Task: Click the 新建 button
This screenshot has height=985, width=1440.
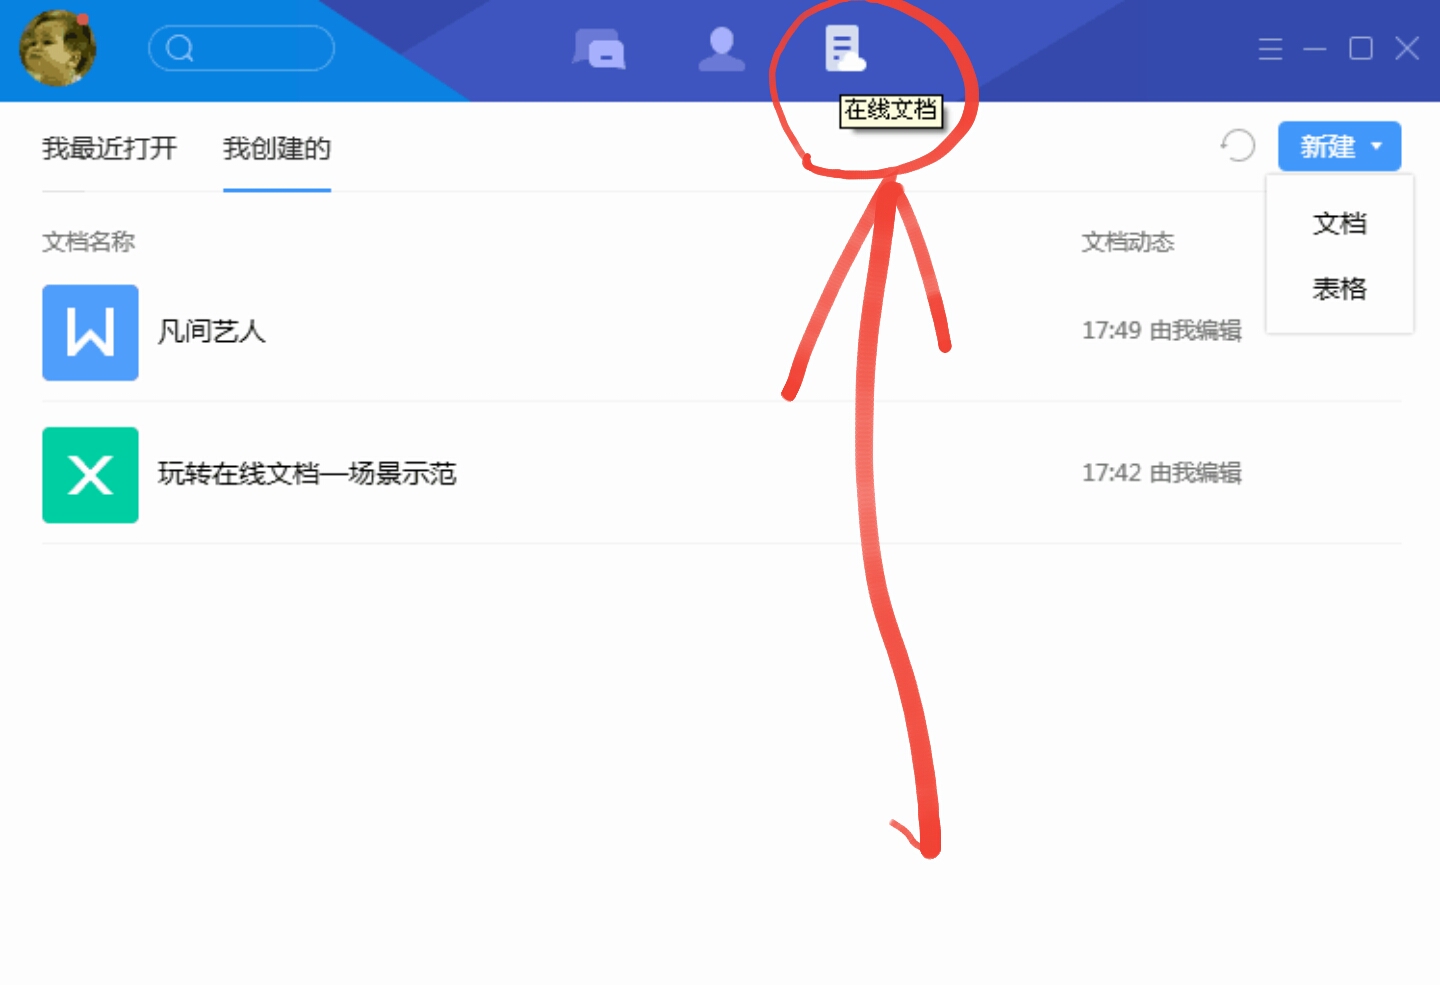Action: point(1330,146)
